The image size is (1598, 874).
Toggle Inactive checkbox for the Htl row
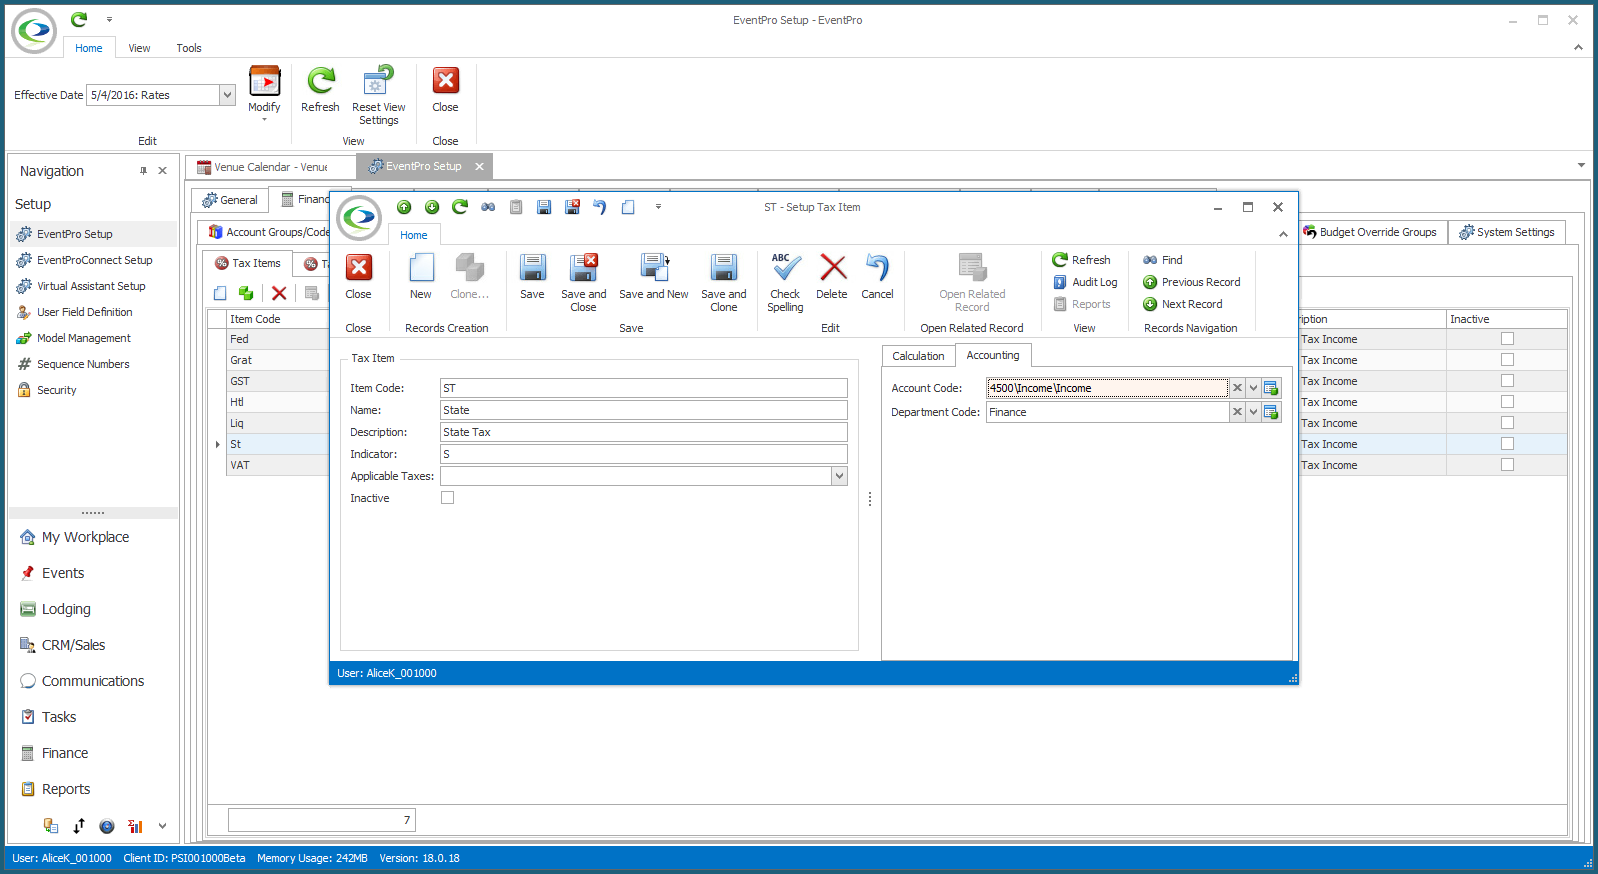[x=1507, y=402]
